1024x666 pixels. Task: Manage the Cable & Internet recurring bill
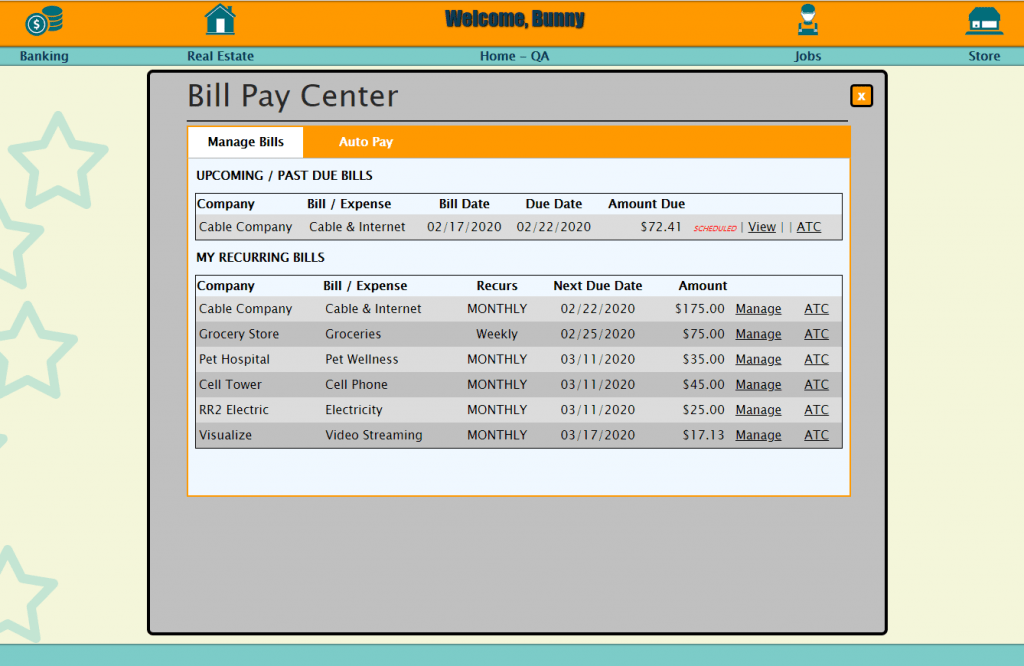coord(758,308)
